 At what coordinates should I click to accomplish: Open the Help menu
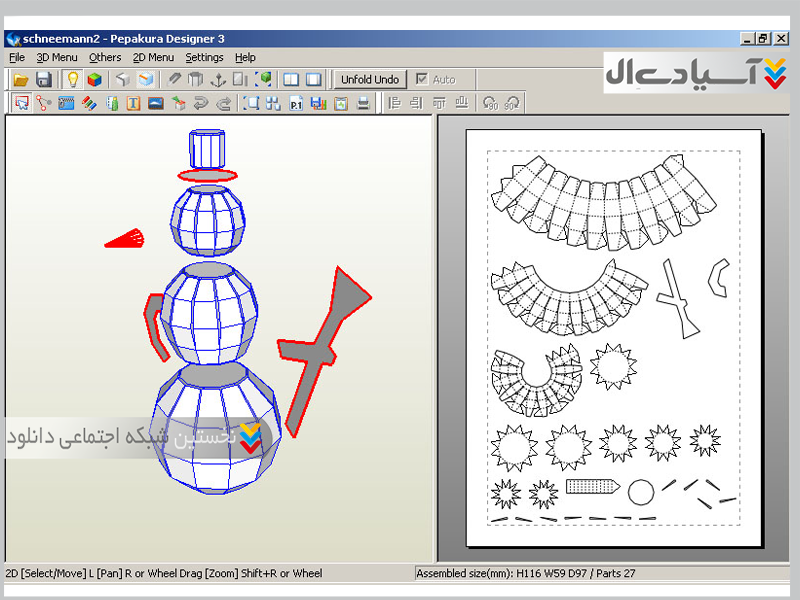pyautogui.click(x=245, y=57)
